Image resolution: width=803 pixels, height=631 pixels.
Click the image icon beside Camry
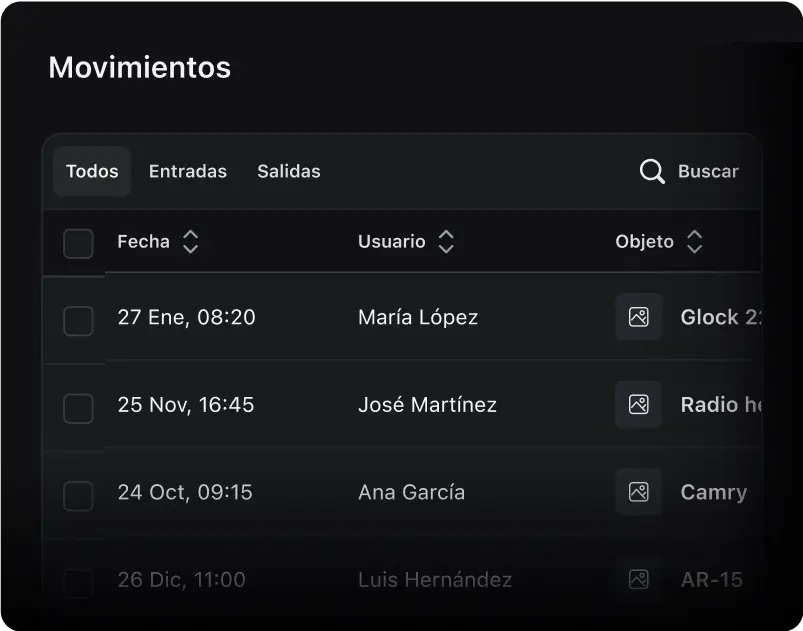coord(638,492)
